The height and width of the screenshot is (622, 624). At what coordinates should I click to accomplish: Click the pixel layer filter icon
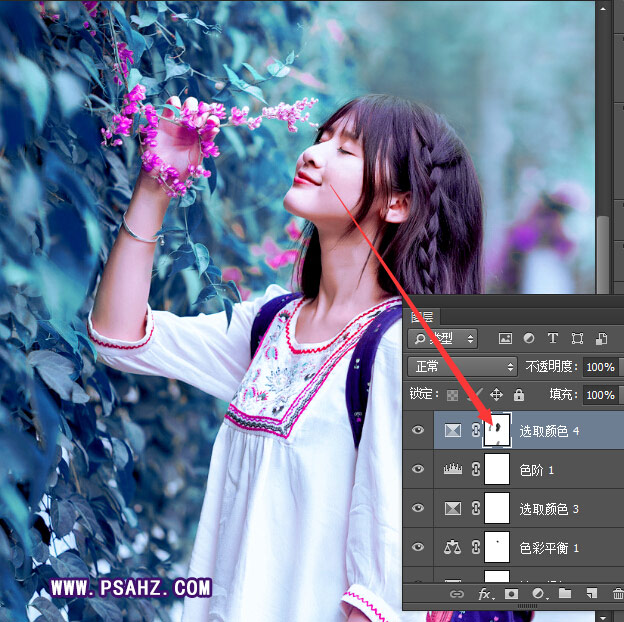click(x=505, y=339)
